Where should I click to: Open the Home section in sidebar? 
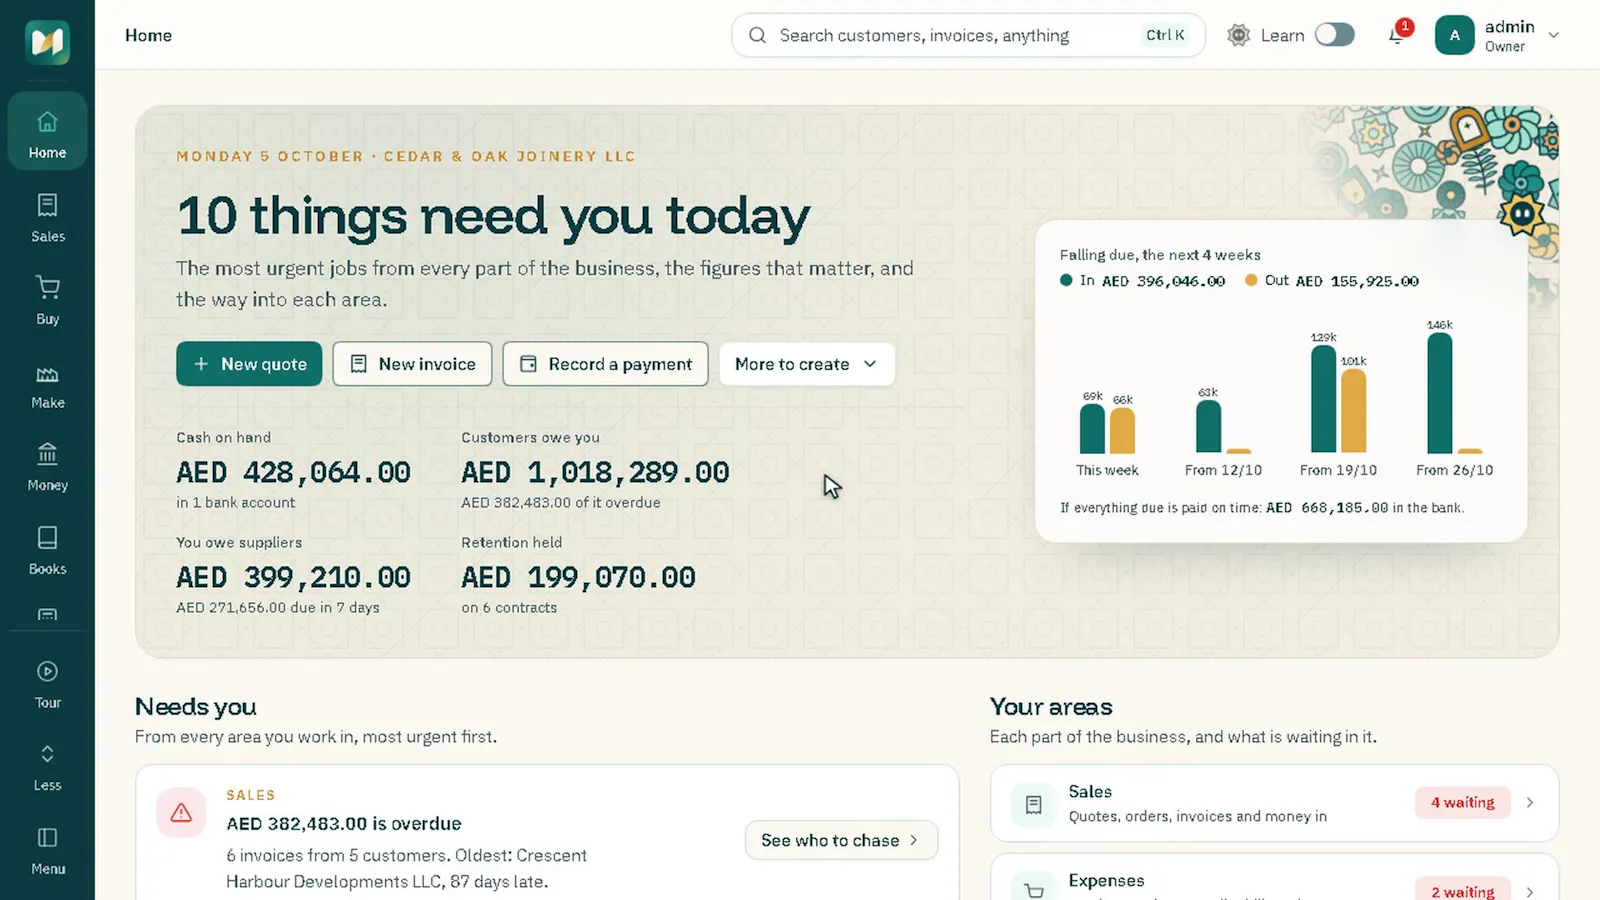(47, 131)
